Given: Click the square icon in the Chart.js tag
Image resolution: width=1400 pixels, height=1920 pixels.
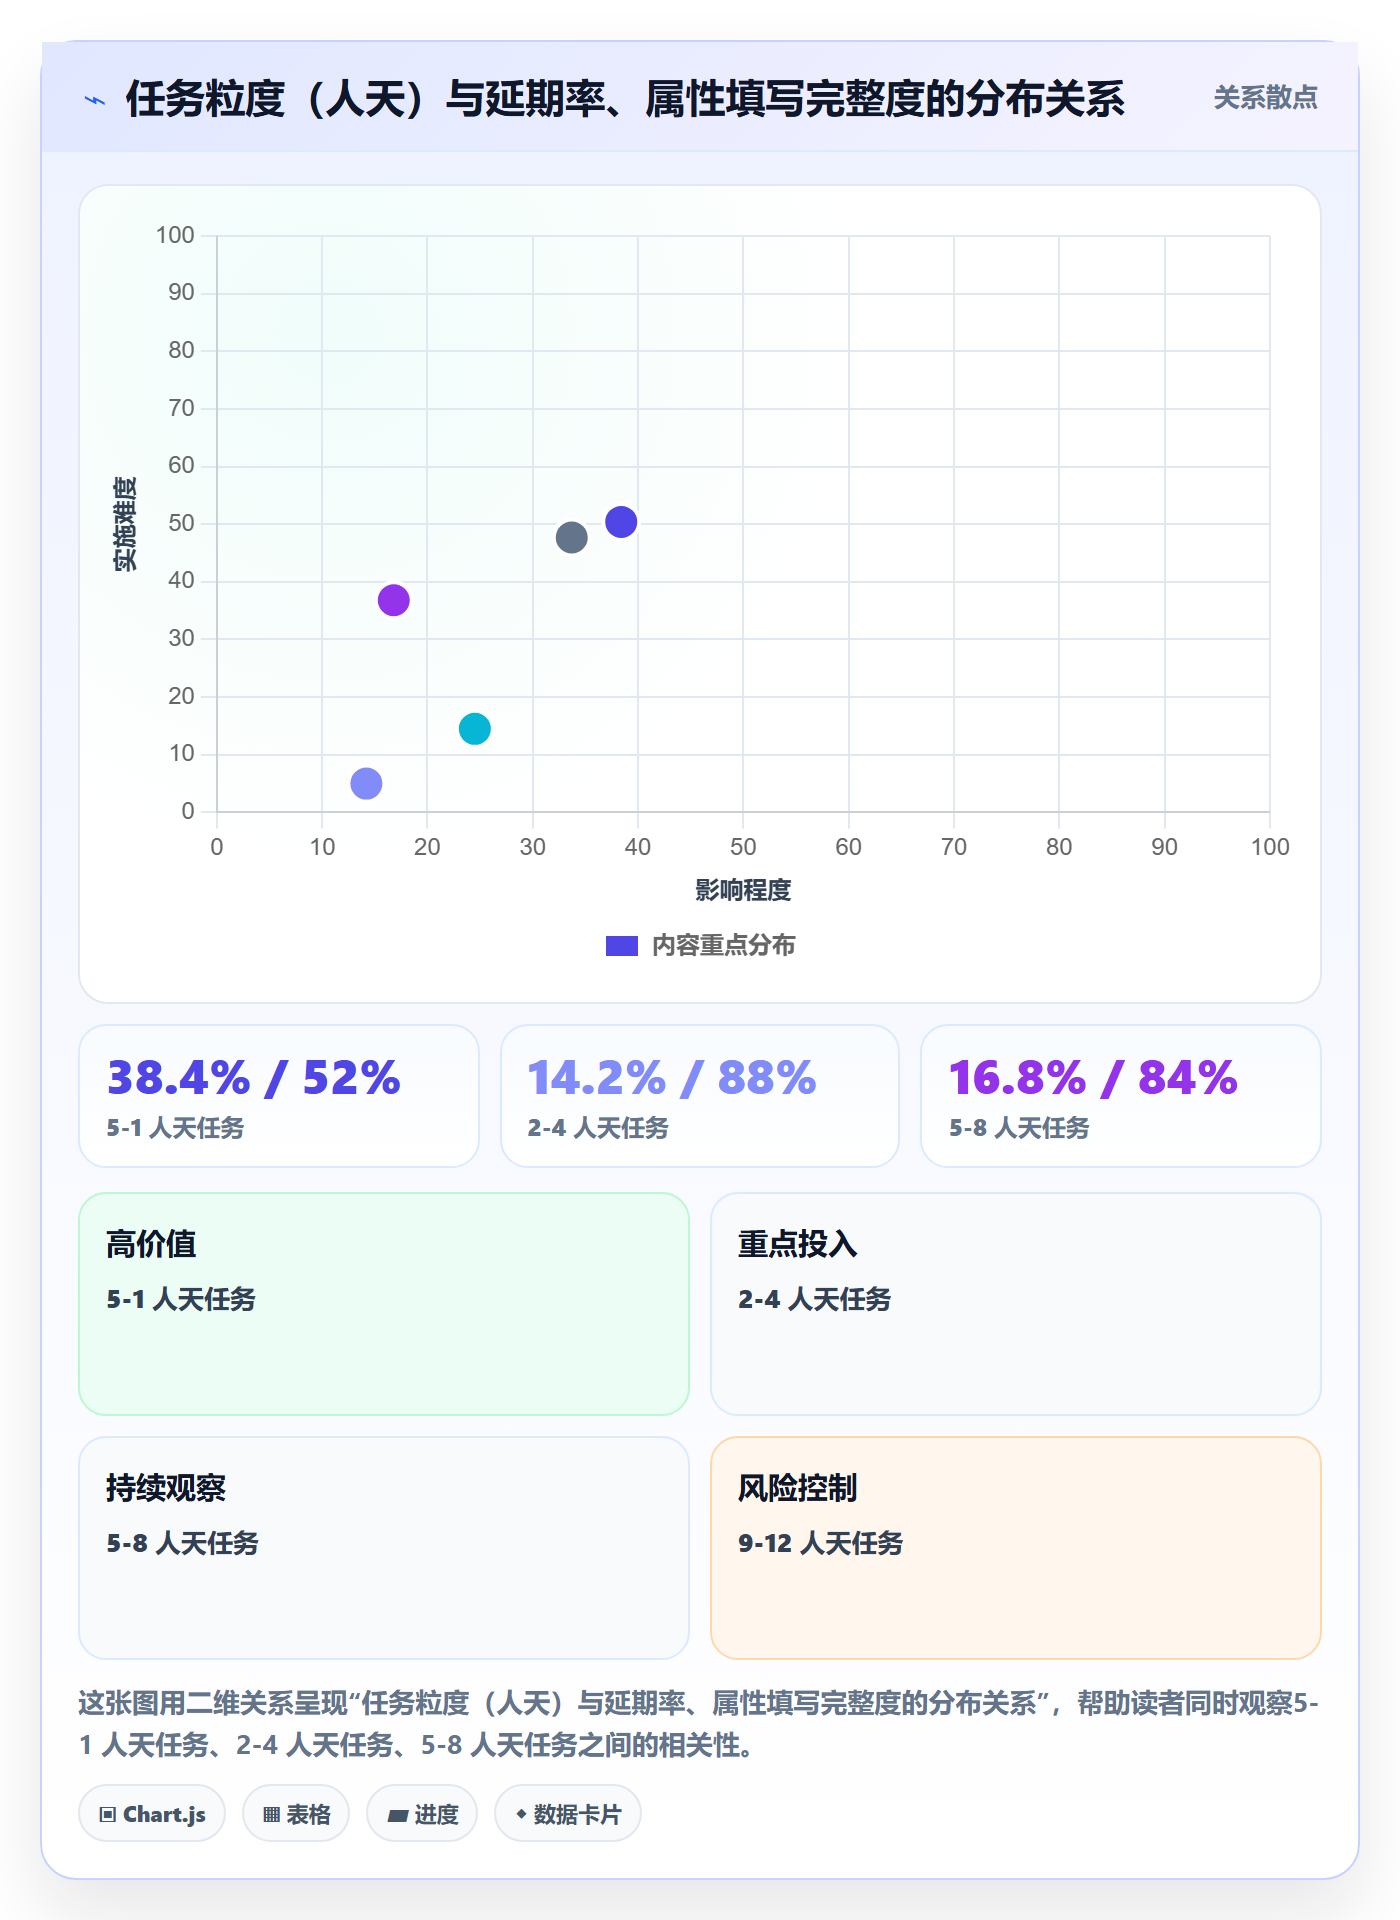Looking at the screenshot, I should point(108,1814).
